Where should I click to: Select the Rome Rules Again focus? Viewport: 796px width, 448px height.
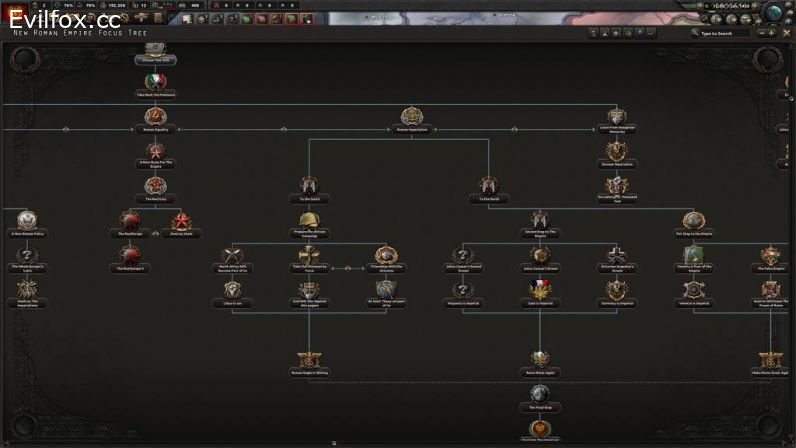pos(540,360)
